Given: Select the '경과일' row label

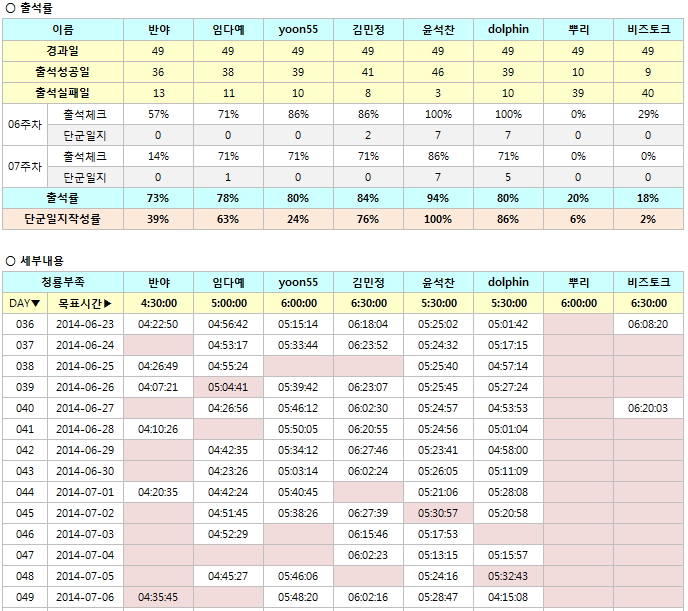Looking at the screenshot, I should coord(63,51).
